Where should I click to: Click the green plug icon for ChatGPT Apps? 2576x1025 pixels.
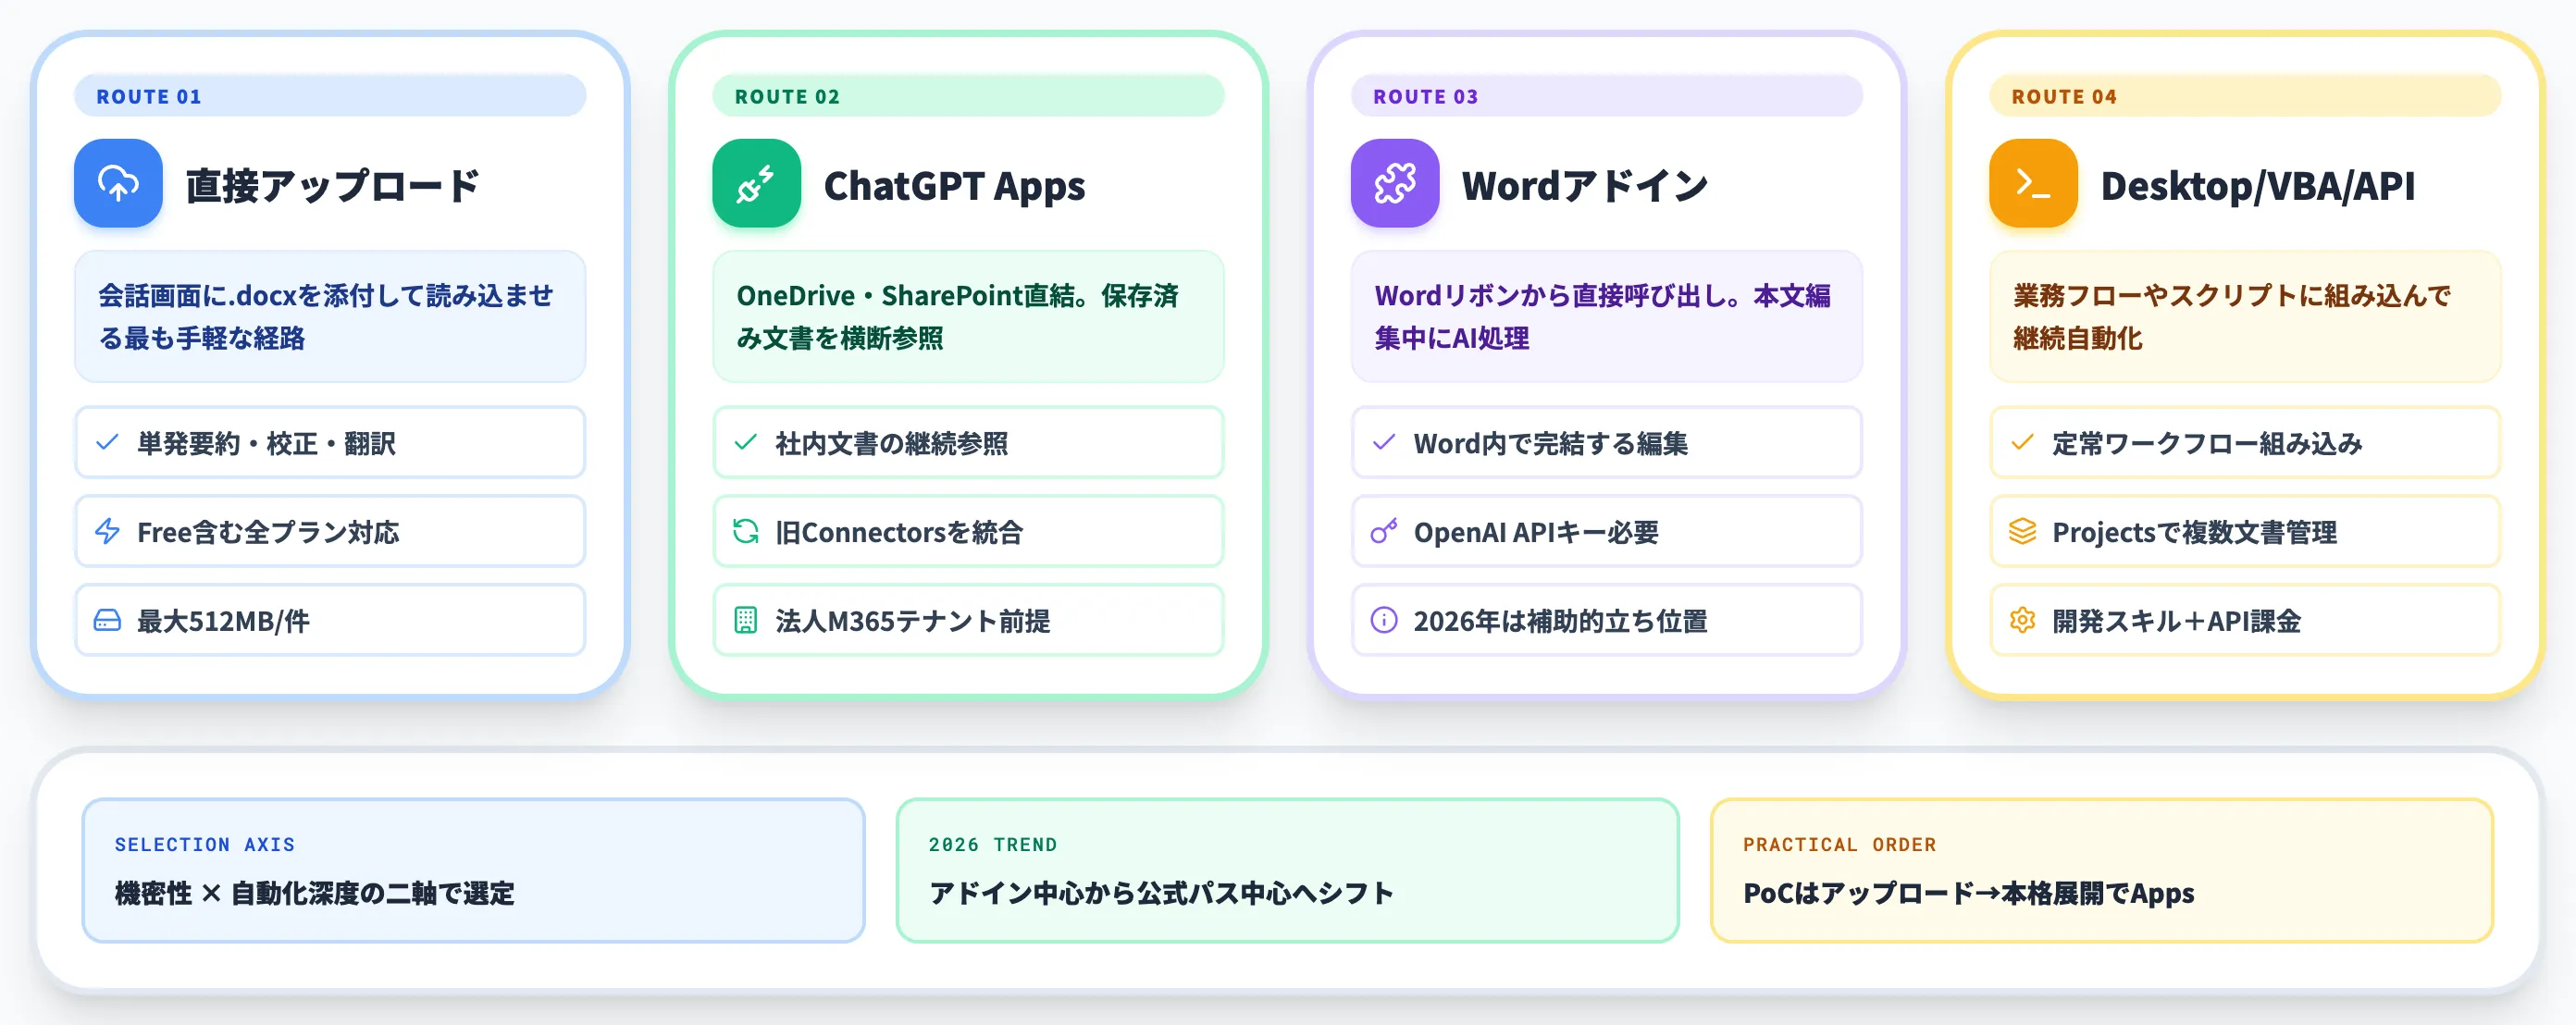tap(756, 183)
